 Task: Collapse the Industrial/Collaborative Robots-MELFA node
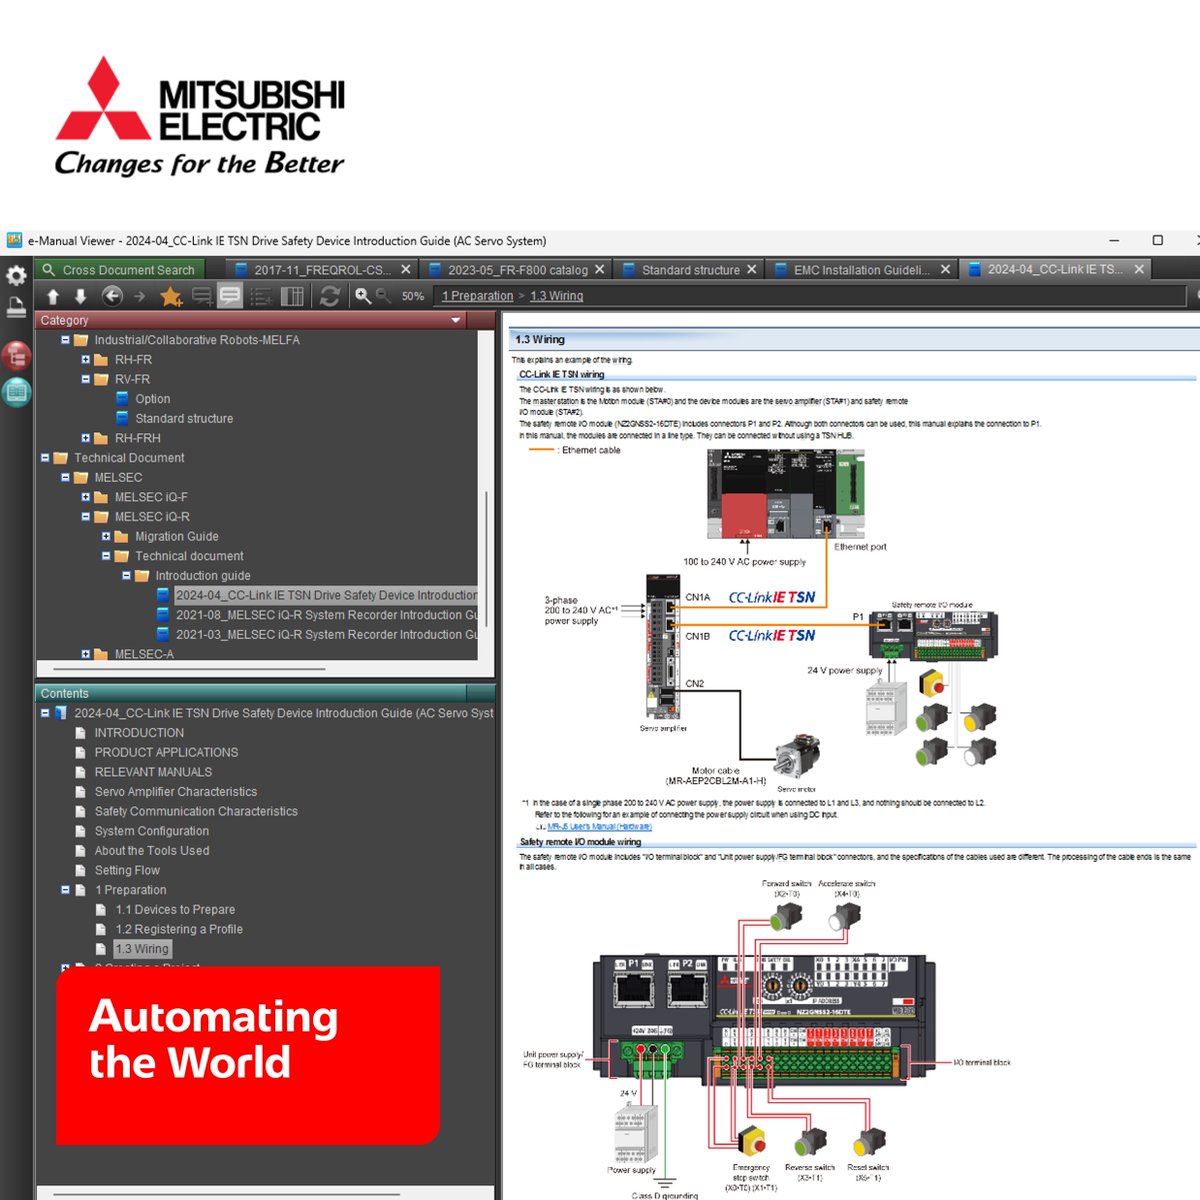point(65,340)
